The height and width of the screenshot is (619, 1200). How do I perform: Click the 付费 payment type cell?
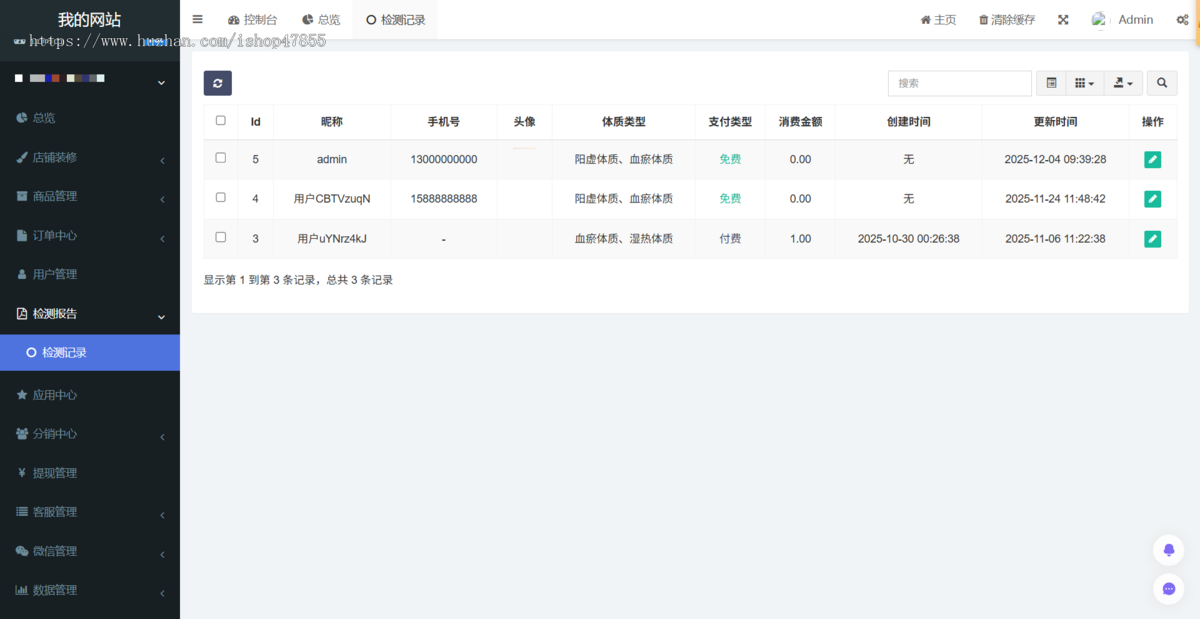coord(730,239)
